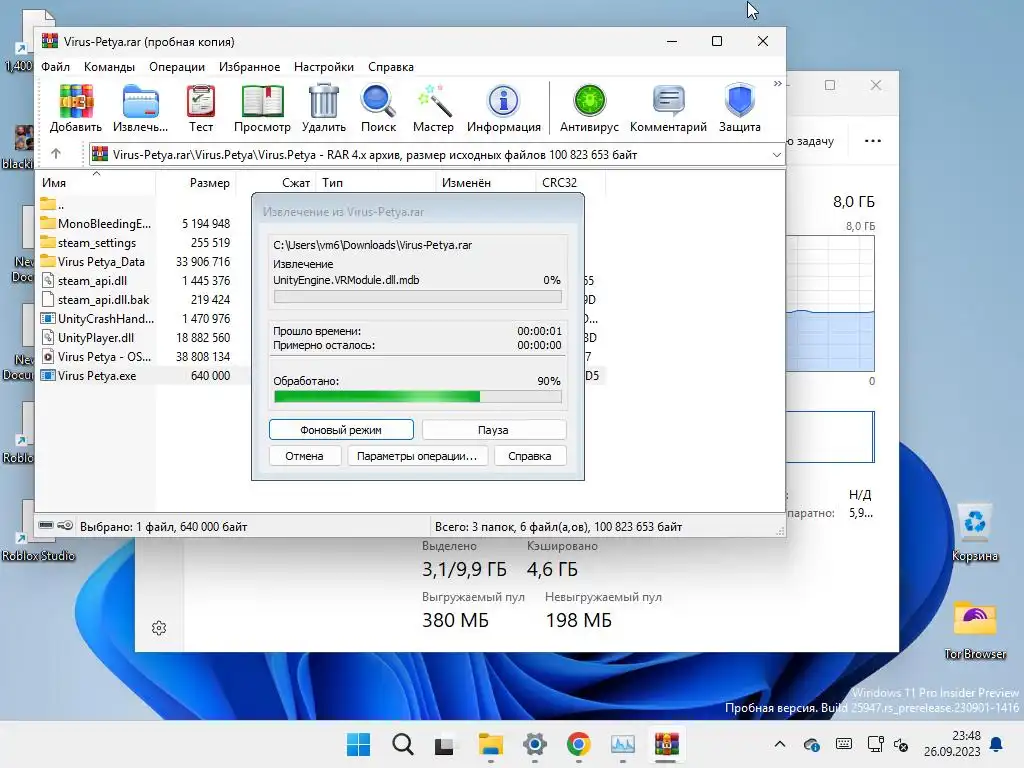Show archive Информация (Info)
Viewport: 1024px width, 768px height.
point(504,108)
